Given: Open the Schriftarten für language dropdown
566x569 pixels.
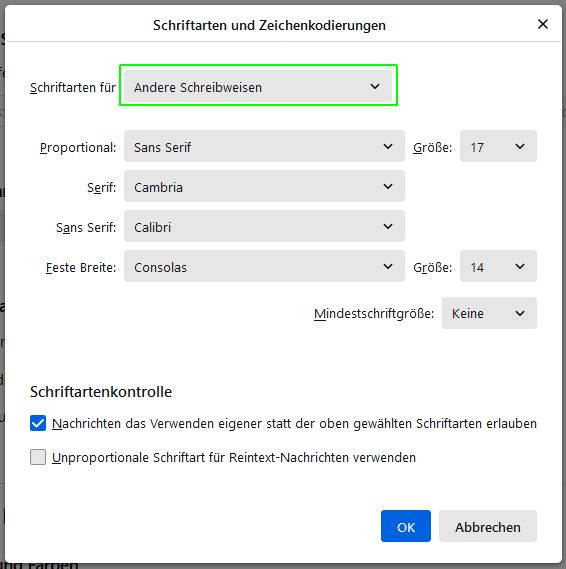Looking at the screenshot, I should point(258,86).
